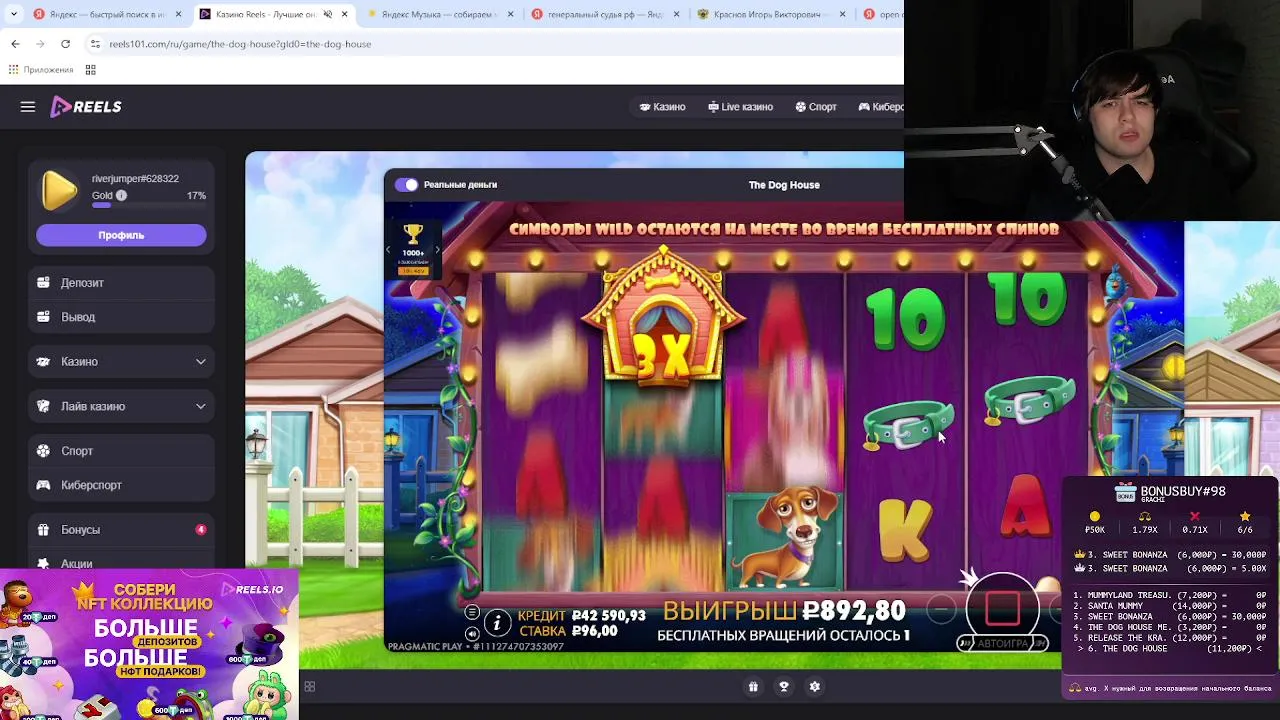
Task: Open Бонусы in the sidebar
Action: (x=121, y=530)
